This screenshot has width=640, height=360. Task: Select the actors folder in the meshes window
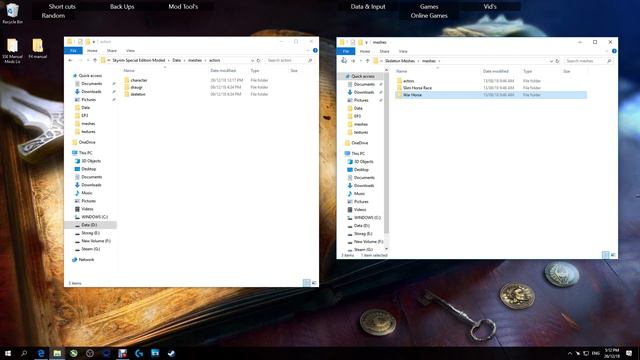tap(408, 81)
